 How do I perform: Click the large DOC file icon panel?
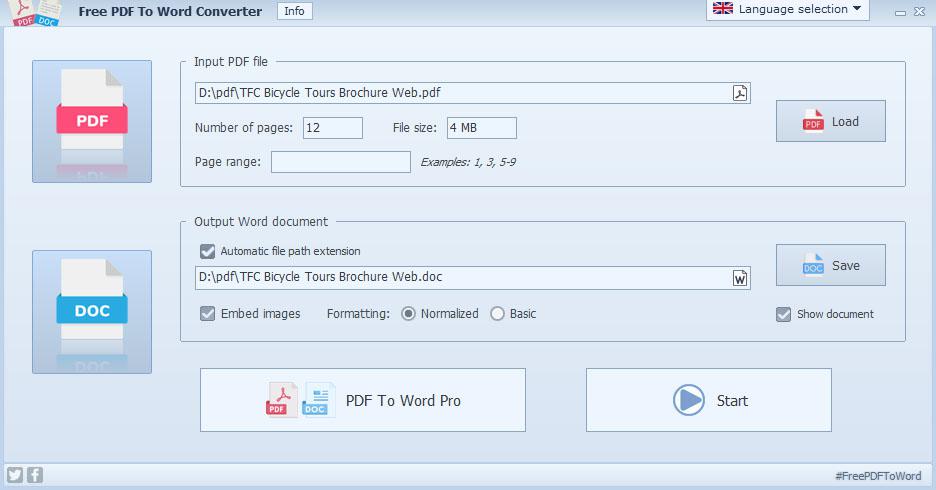pos(92,312)
